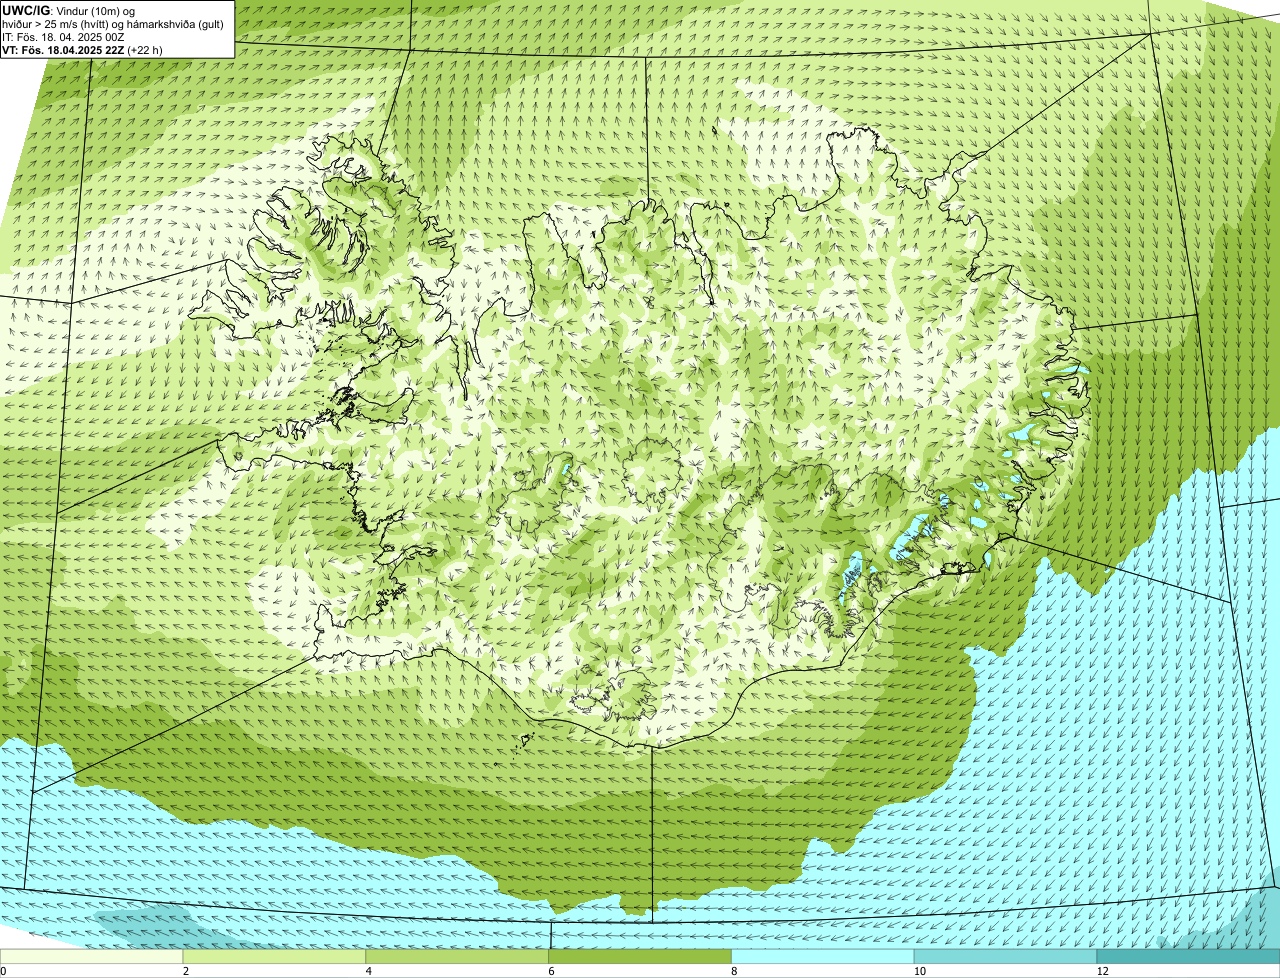Click the 8–10 m/s light cyan legend swatch
1280x978 pixels.
[824, 957]
